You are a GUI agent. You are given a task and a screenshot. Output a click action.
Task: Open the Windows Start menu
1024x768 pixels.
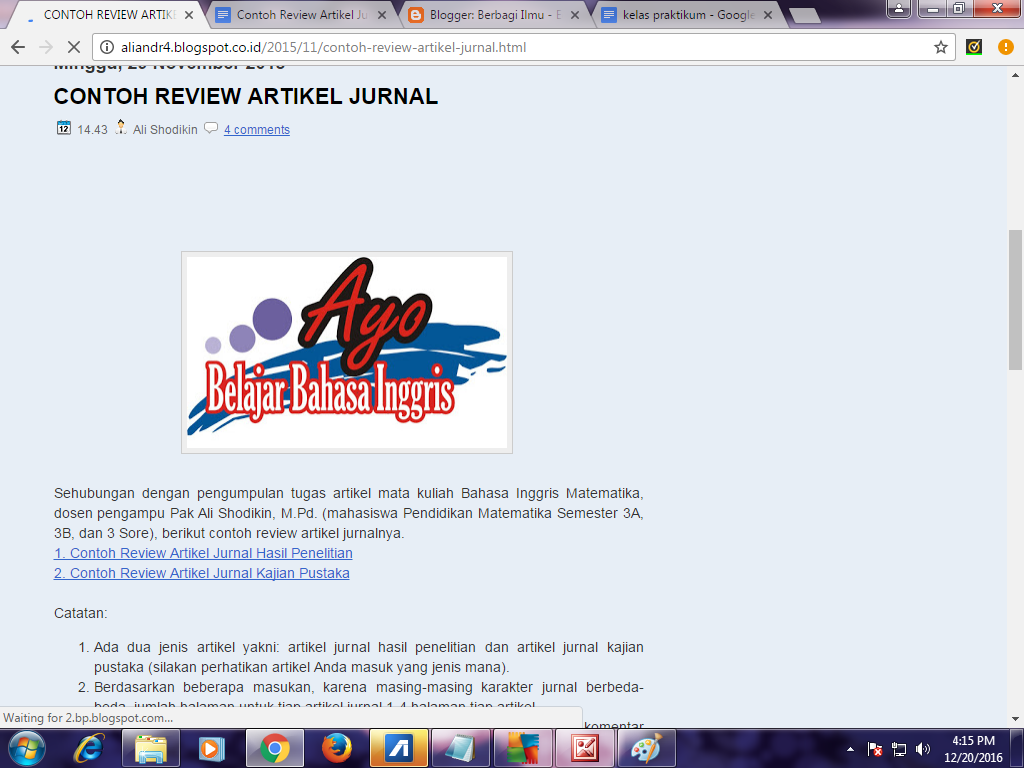(25, 748)
